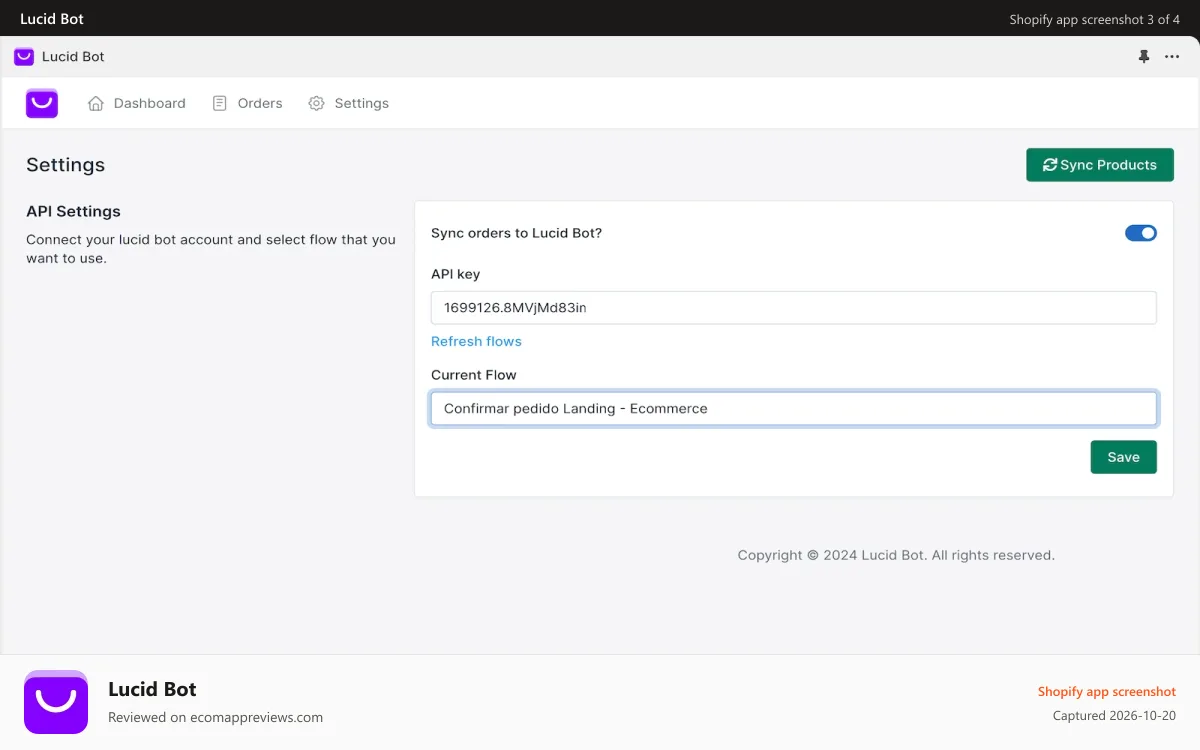Click 'Shopify app screenshot 3 of 4' caption
This screenshot has width=1200, height=750.
click(1094, 19)
